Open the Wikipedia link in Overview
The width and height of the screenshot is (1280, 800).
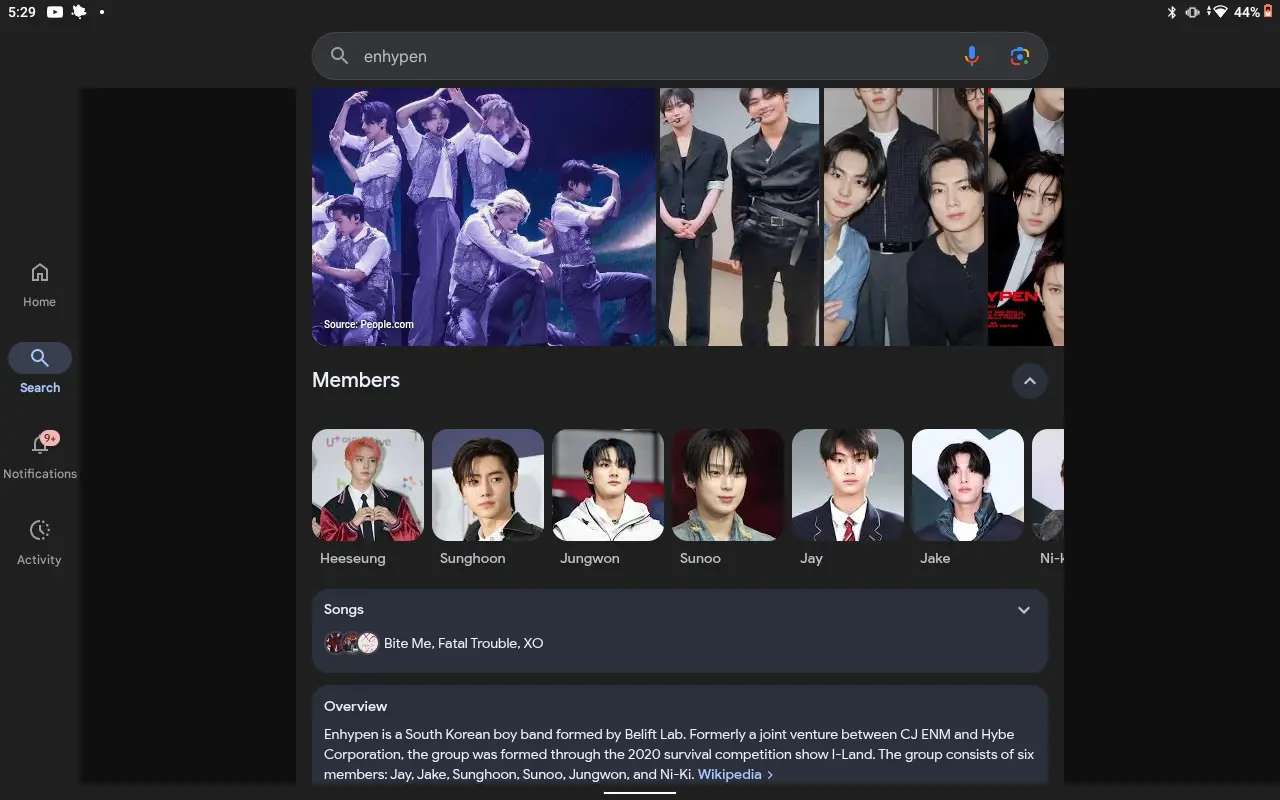[x=729, y=774]
